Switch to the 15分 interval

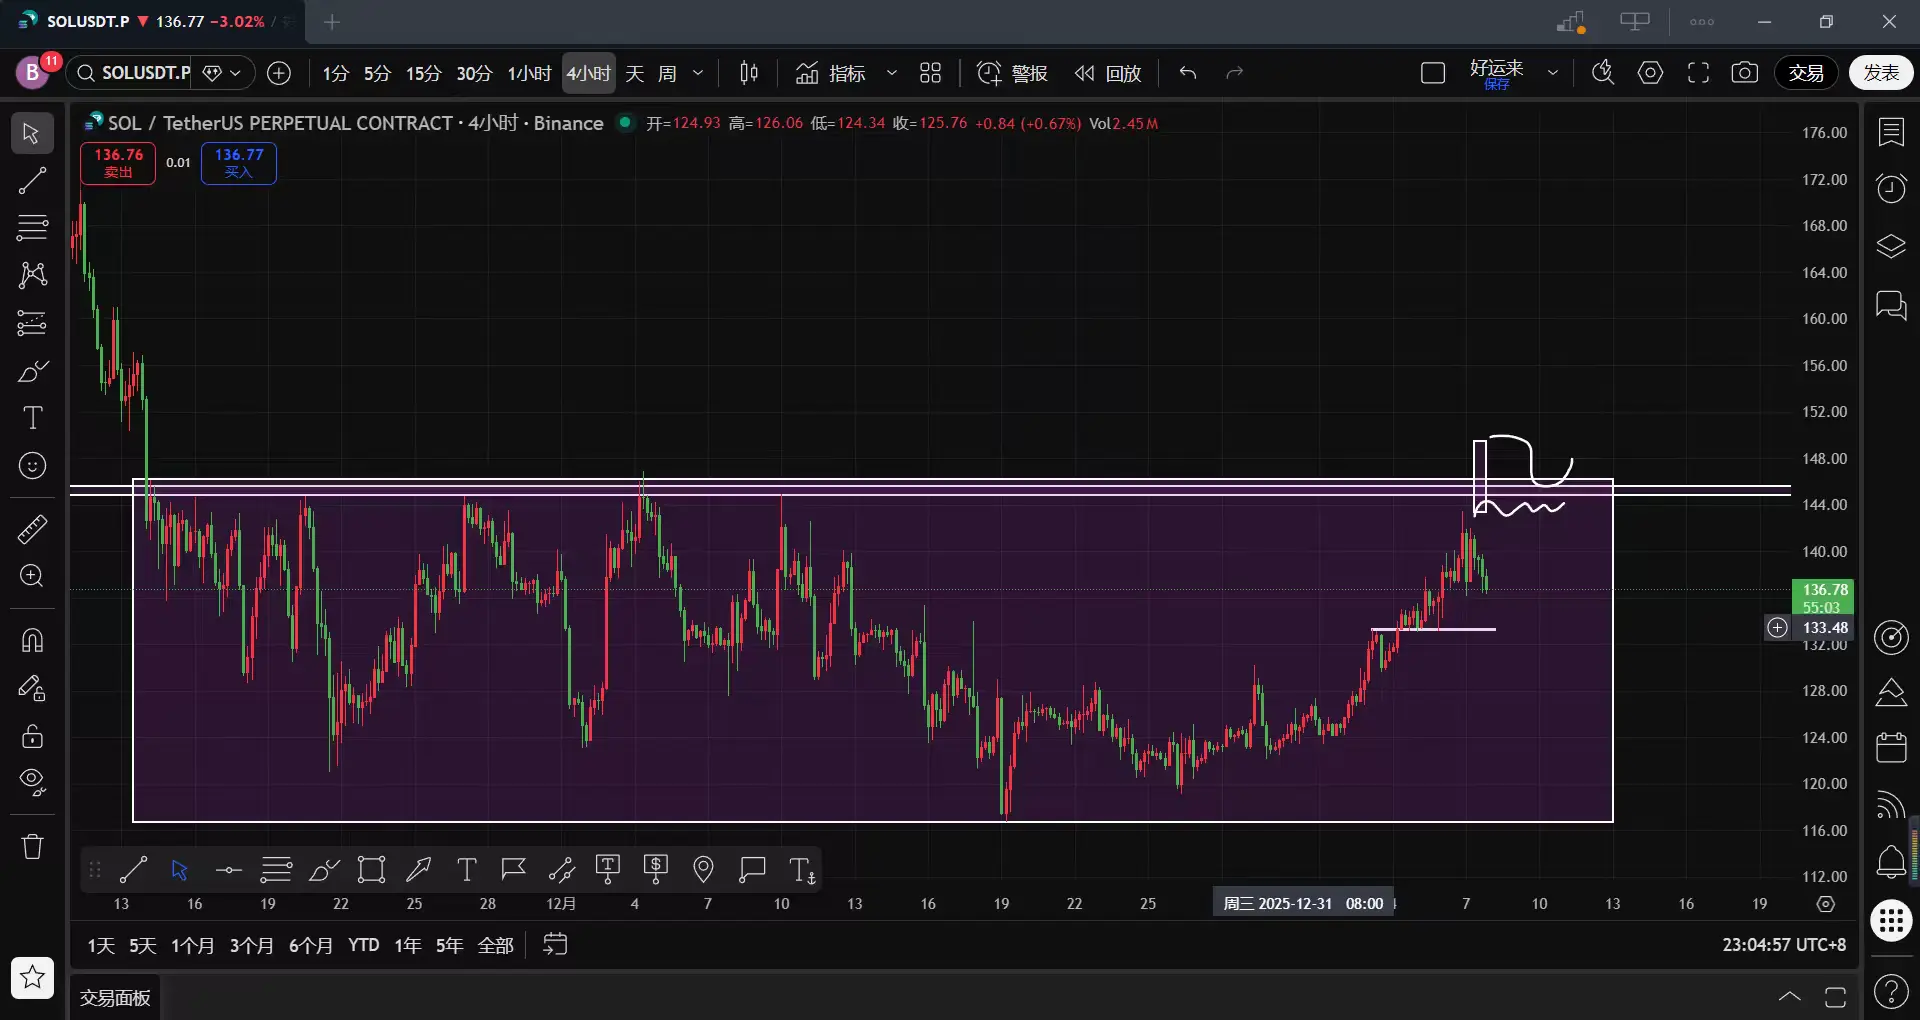point(423,73)
